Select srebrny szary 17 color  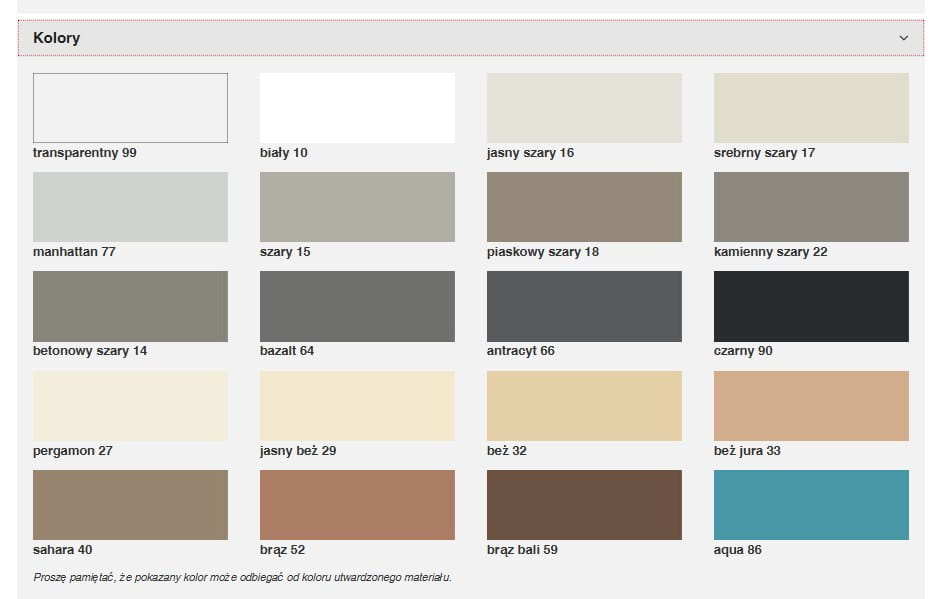coord(811,108)
